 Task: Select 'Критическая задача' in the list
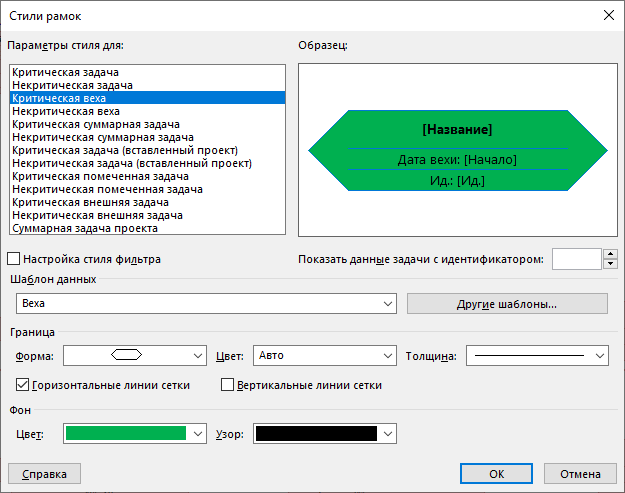(x=147, y=72)
